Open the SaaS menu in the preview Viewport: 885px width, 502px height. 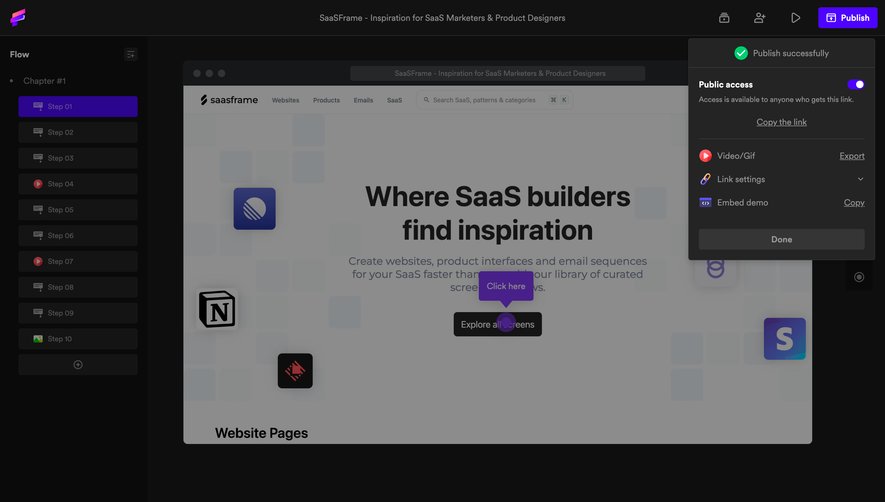(x=395, y=100)
